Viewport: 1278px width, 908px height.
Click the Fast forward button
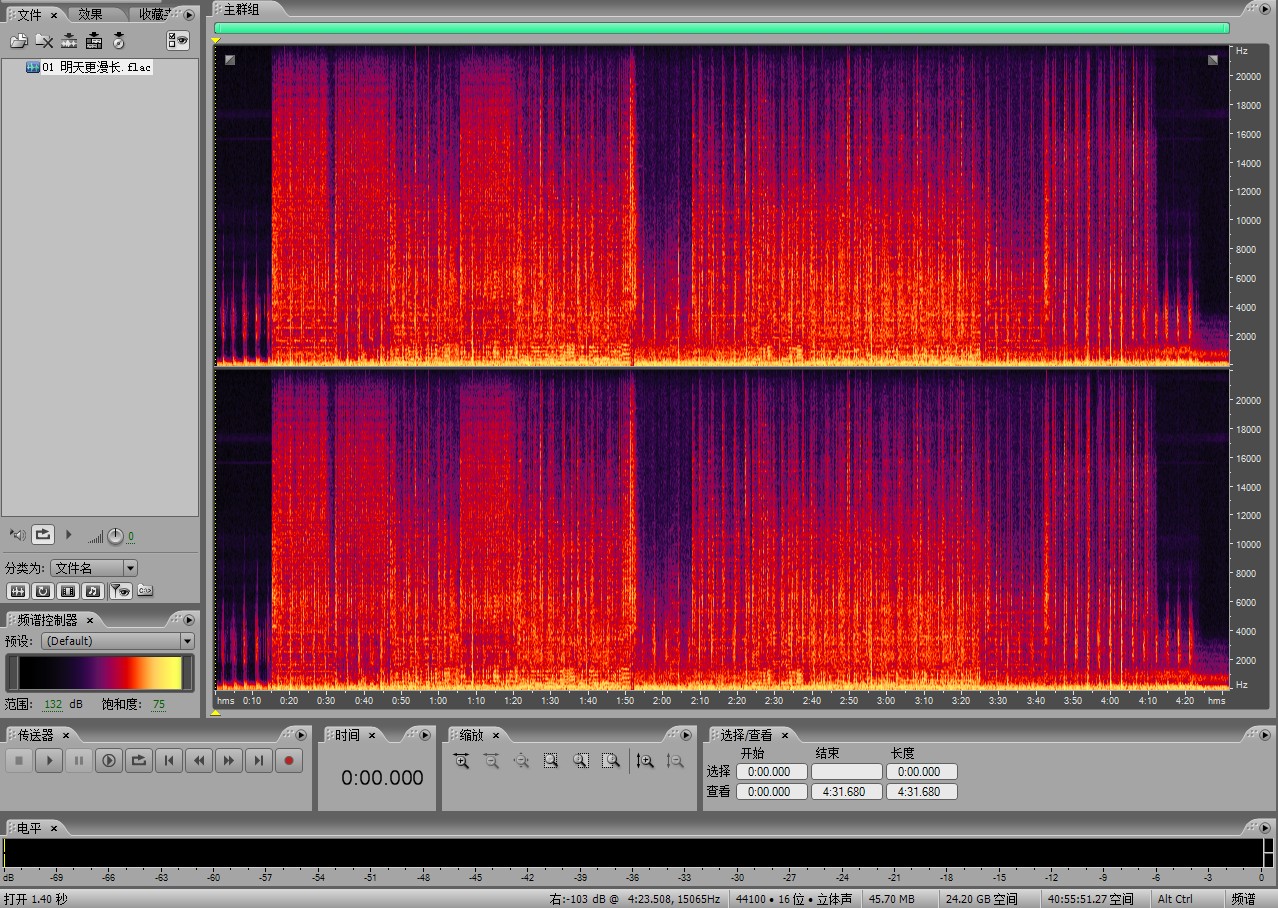tap(229, 761)
